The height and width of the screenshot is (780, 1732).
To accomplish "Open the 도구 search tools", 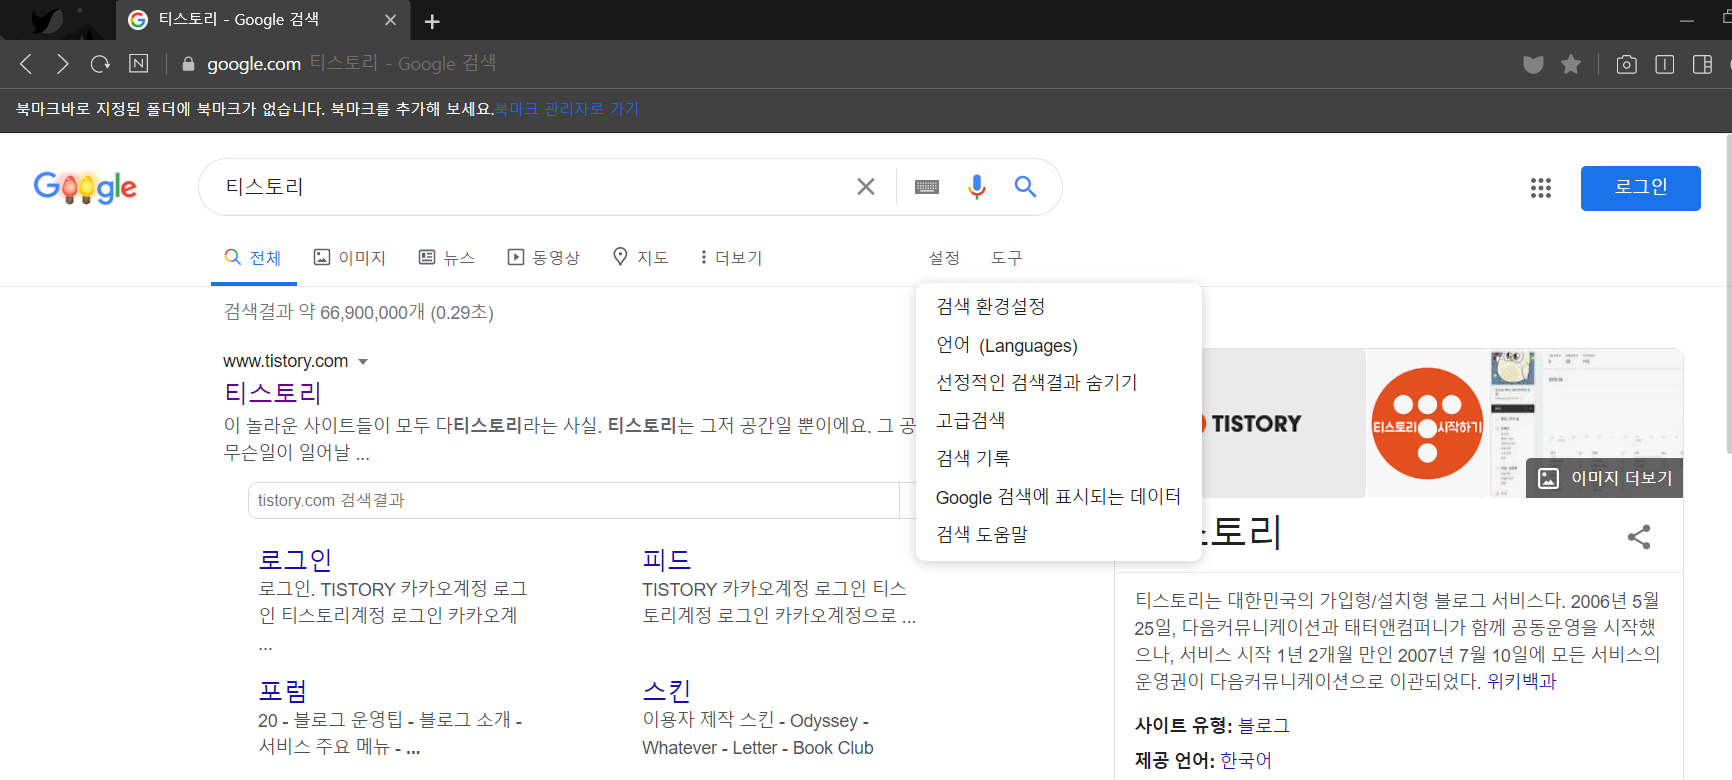I will pos(1007,258).
